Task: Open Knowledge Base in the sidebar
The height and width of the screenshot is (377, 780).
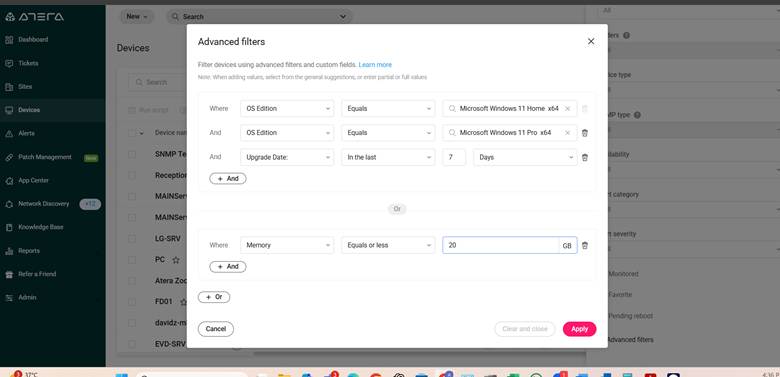Action: [41, 227]
